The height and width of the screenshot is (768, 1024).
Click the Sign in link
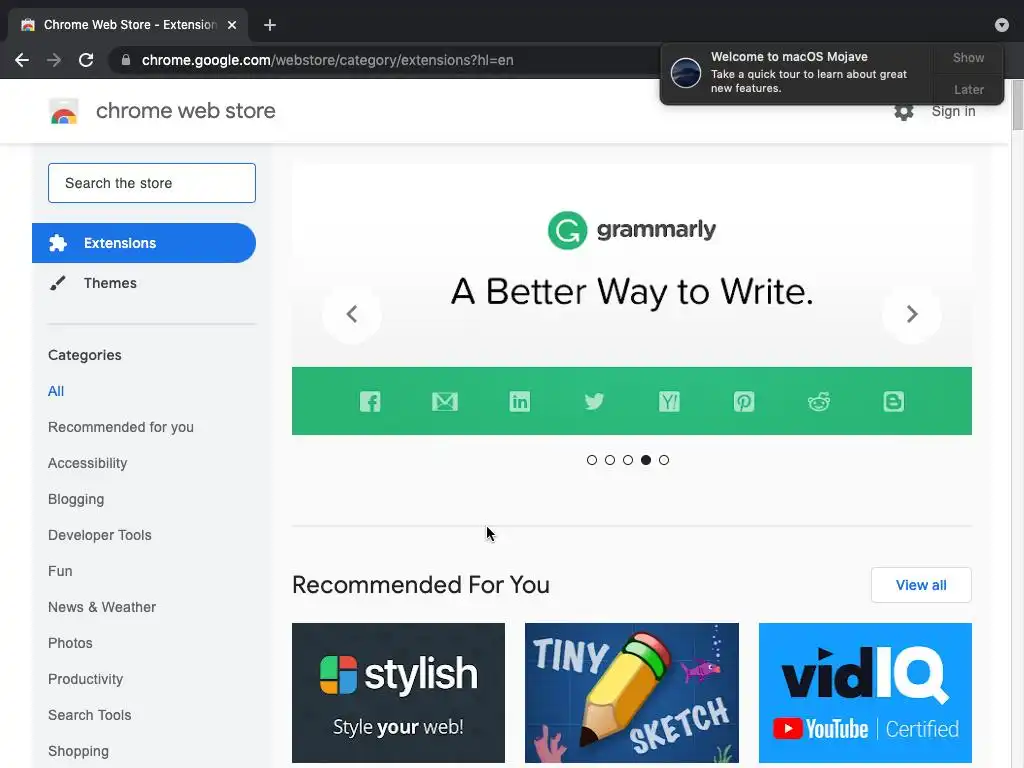pyautogui.click(x=953, y=112)
